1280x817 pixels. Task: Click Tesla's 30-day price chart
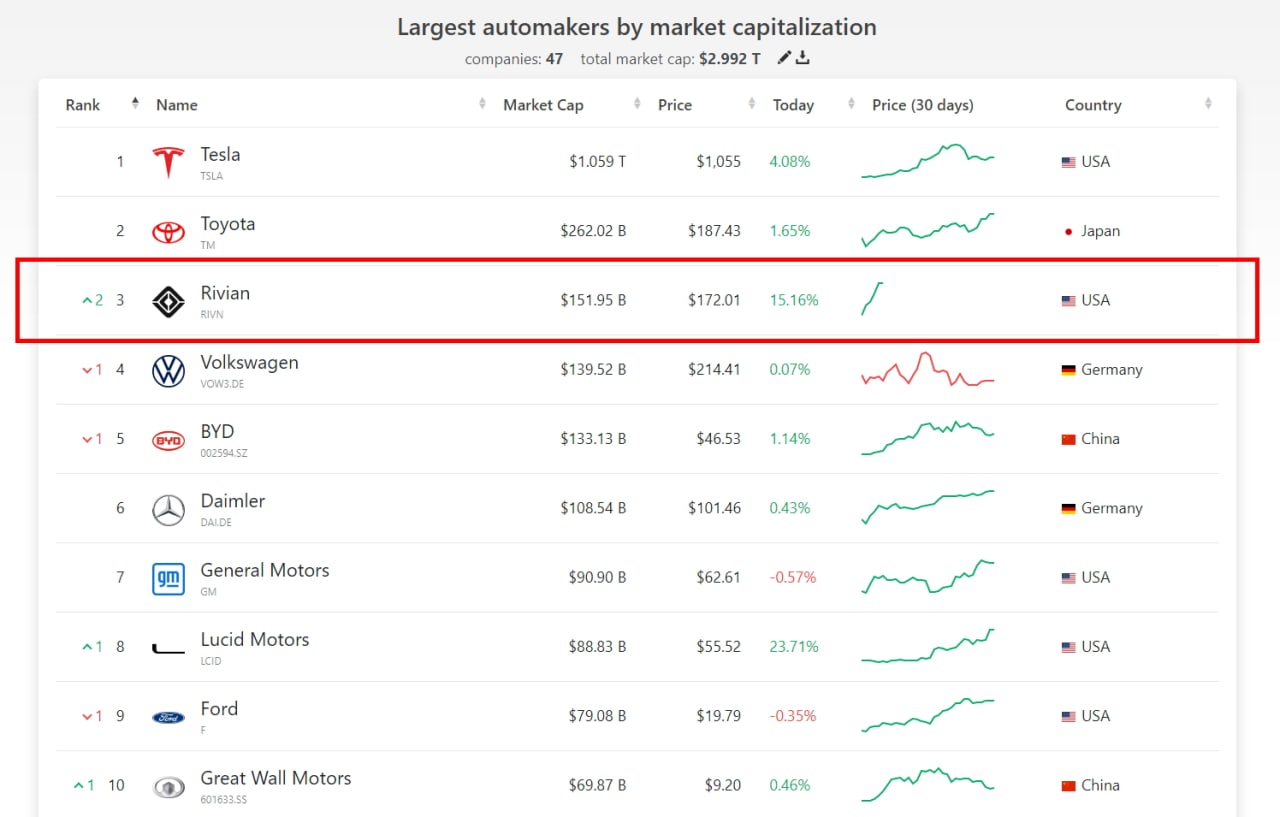click(928, 161)
